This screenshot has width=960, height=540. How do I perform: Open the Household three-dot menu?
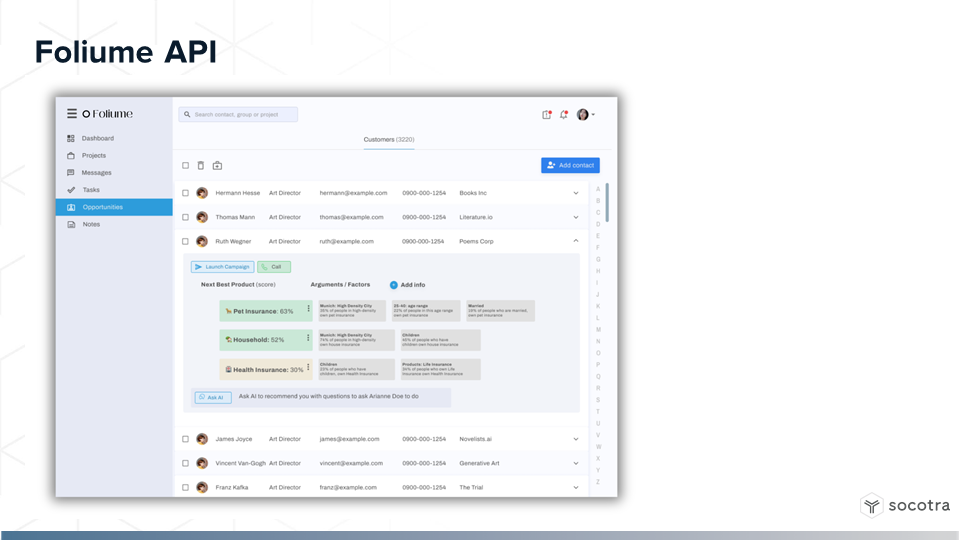pyautogui.click(x=308, y=338)
